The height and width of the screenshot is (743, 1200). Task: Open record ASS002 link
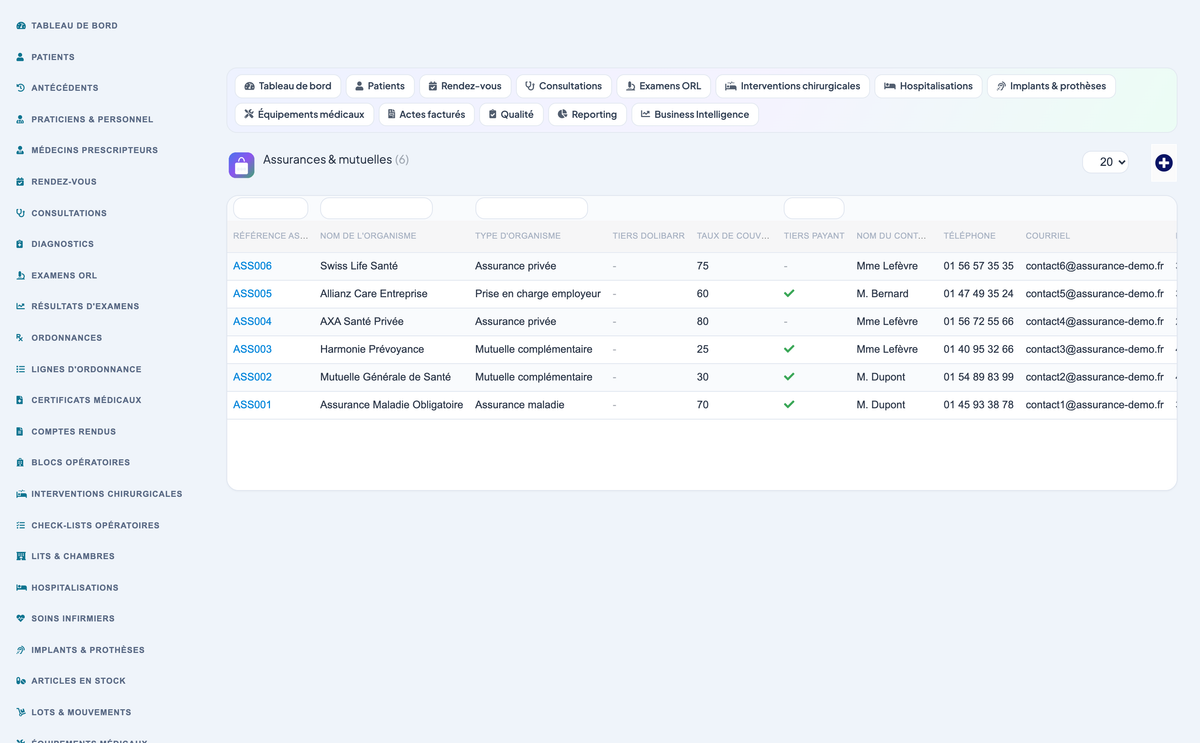click(x=252, y=377)
